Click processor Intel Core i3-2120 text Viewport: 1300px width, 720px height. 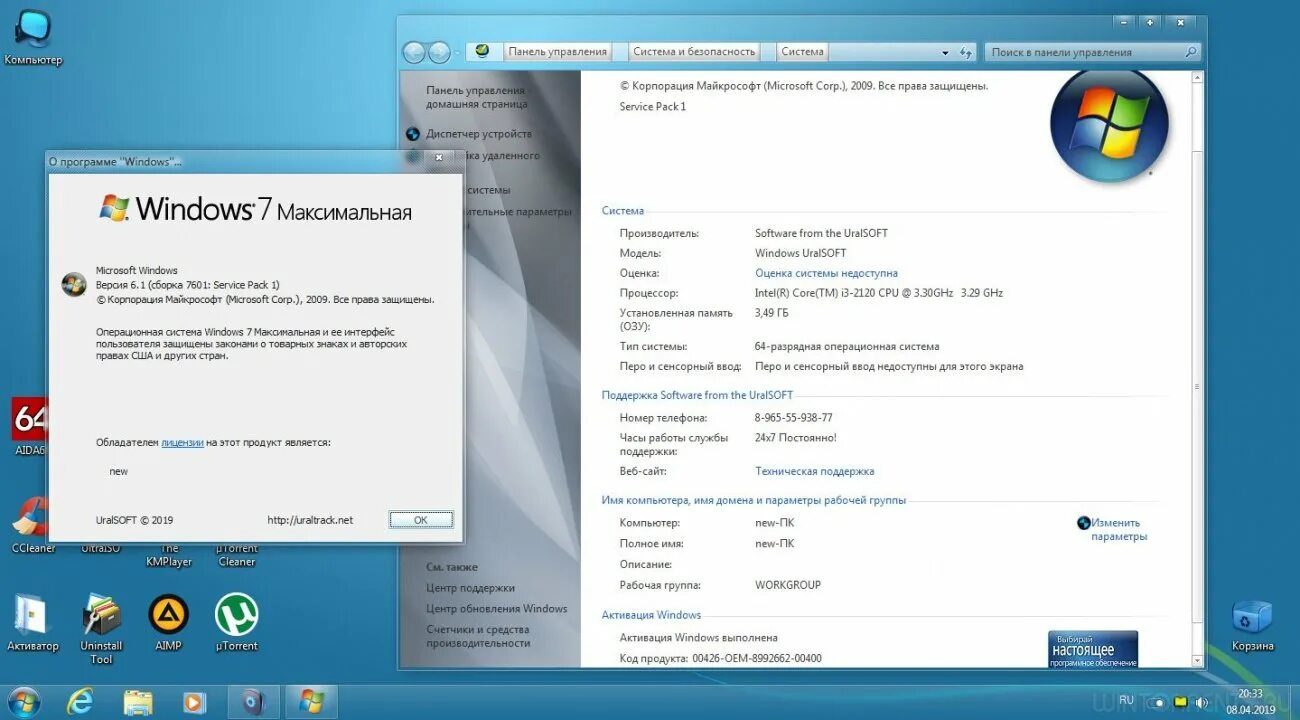[878, 293]
